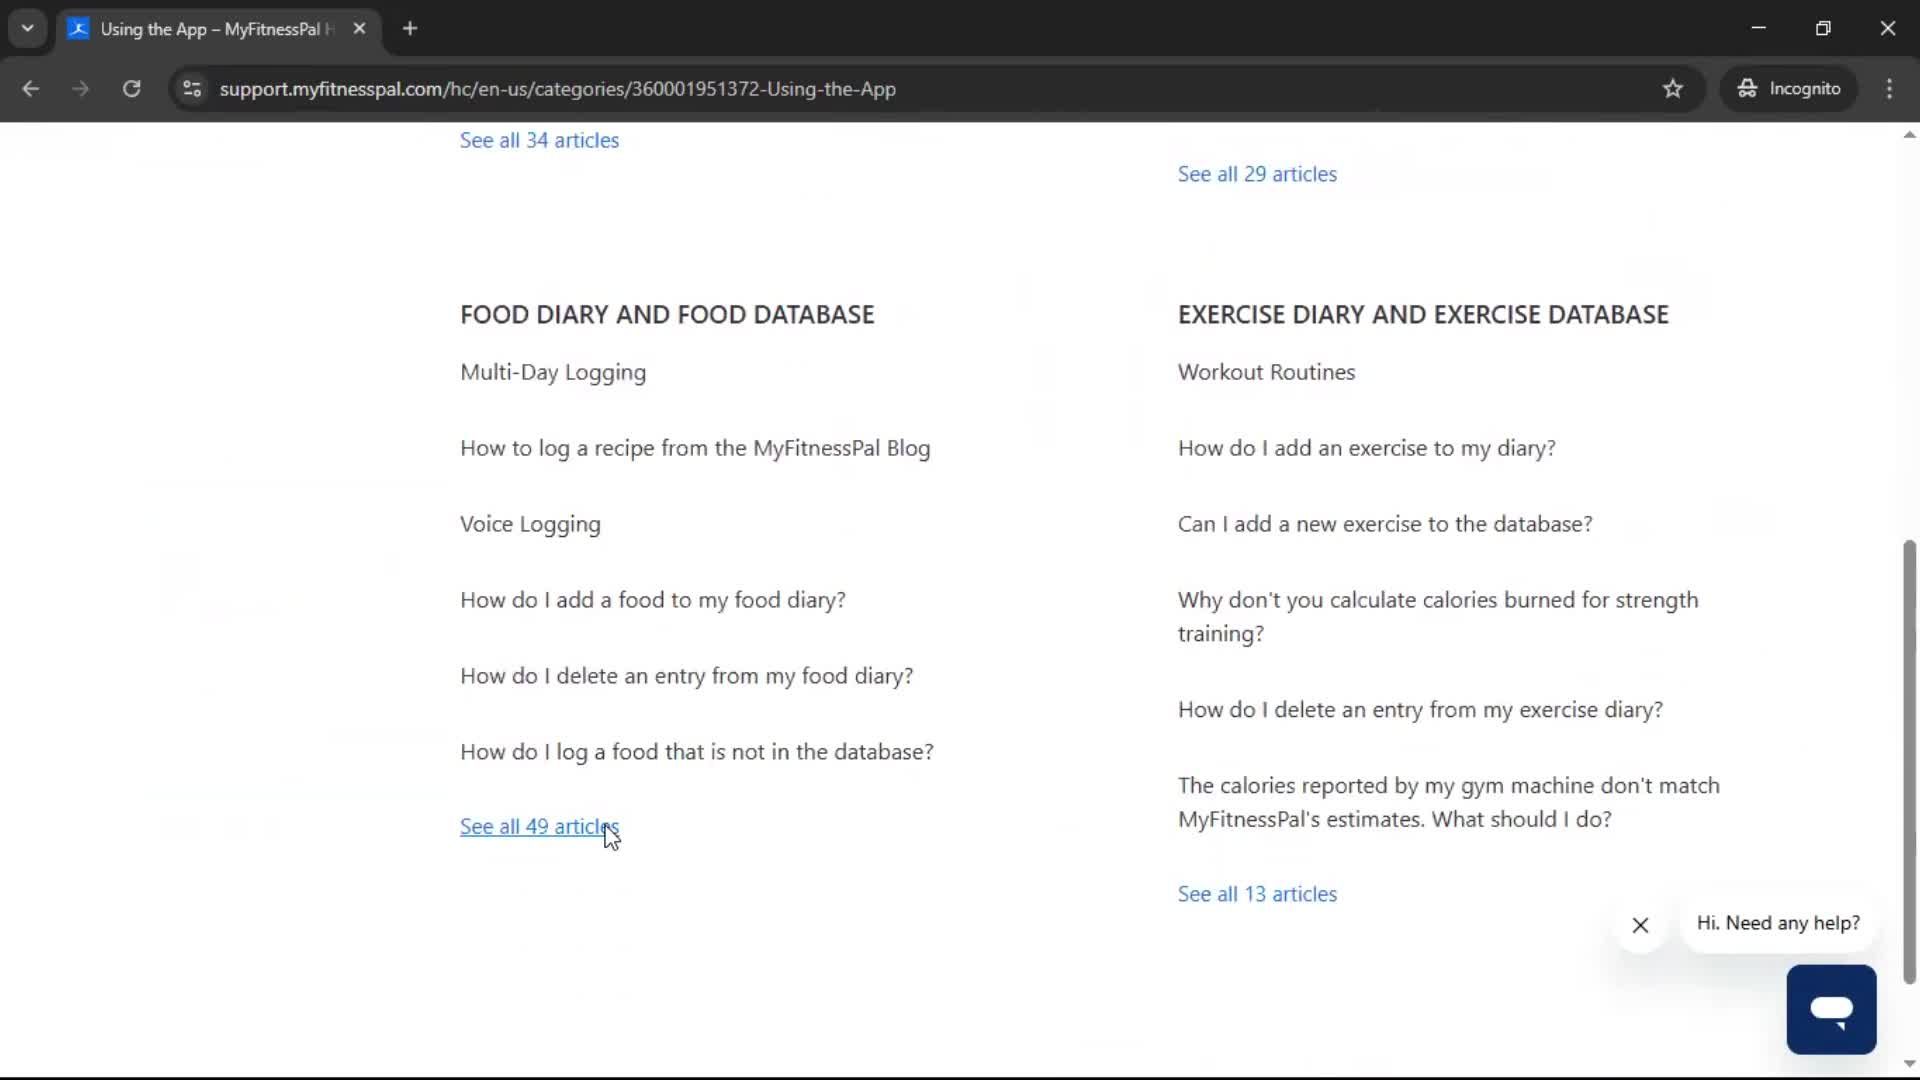Open 'Food Diary and Food Database' section heading

coord(667,315)
